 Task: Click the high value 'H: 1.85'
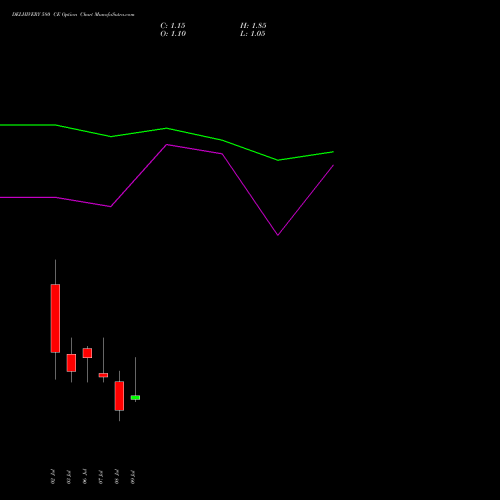click(x=253, y=26)
